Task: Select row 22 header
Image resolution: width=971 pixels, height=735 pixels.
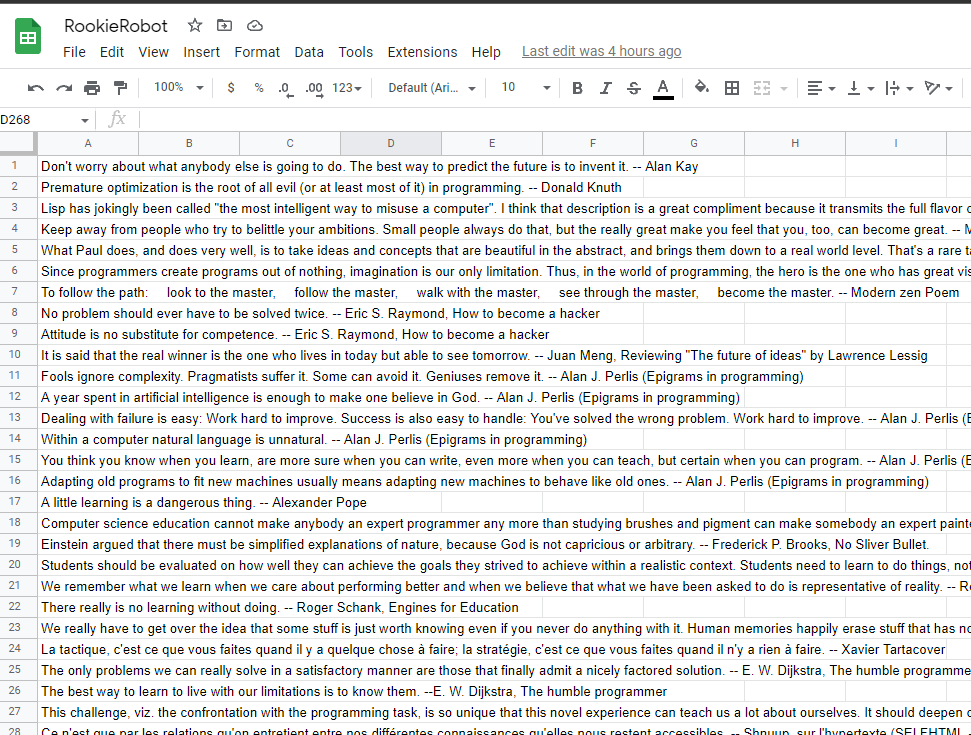Action: pos(18,607)
